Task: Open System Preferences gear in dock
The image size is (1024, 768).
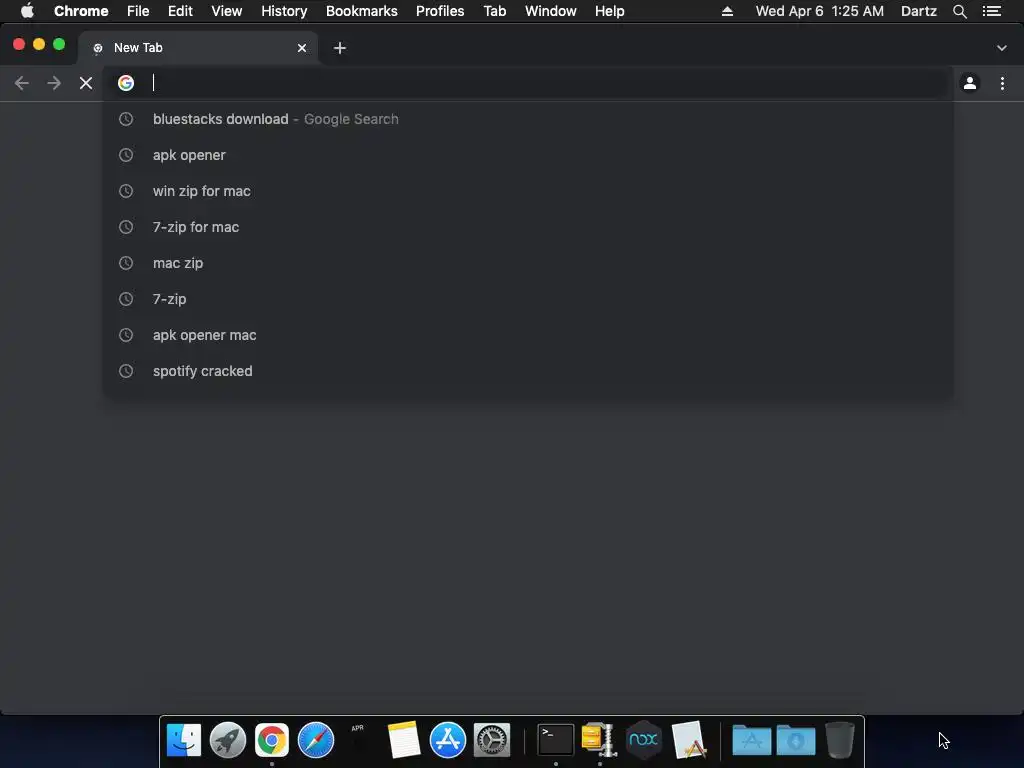Action: pyautogui.click(x=492, y=740)
